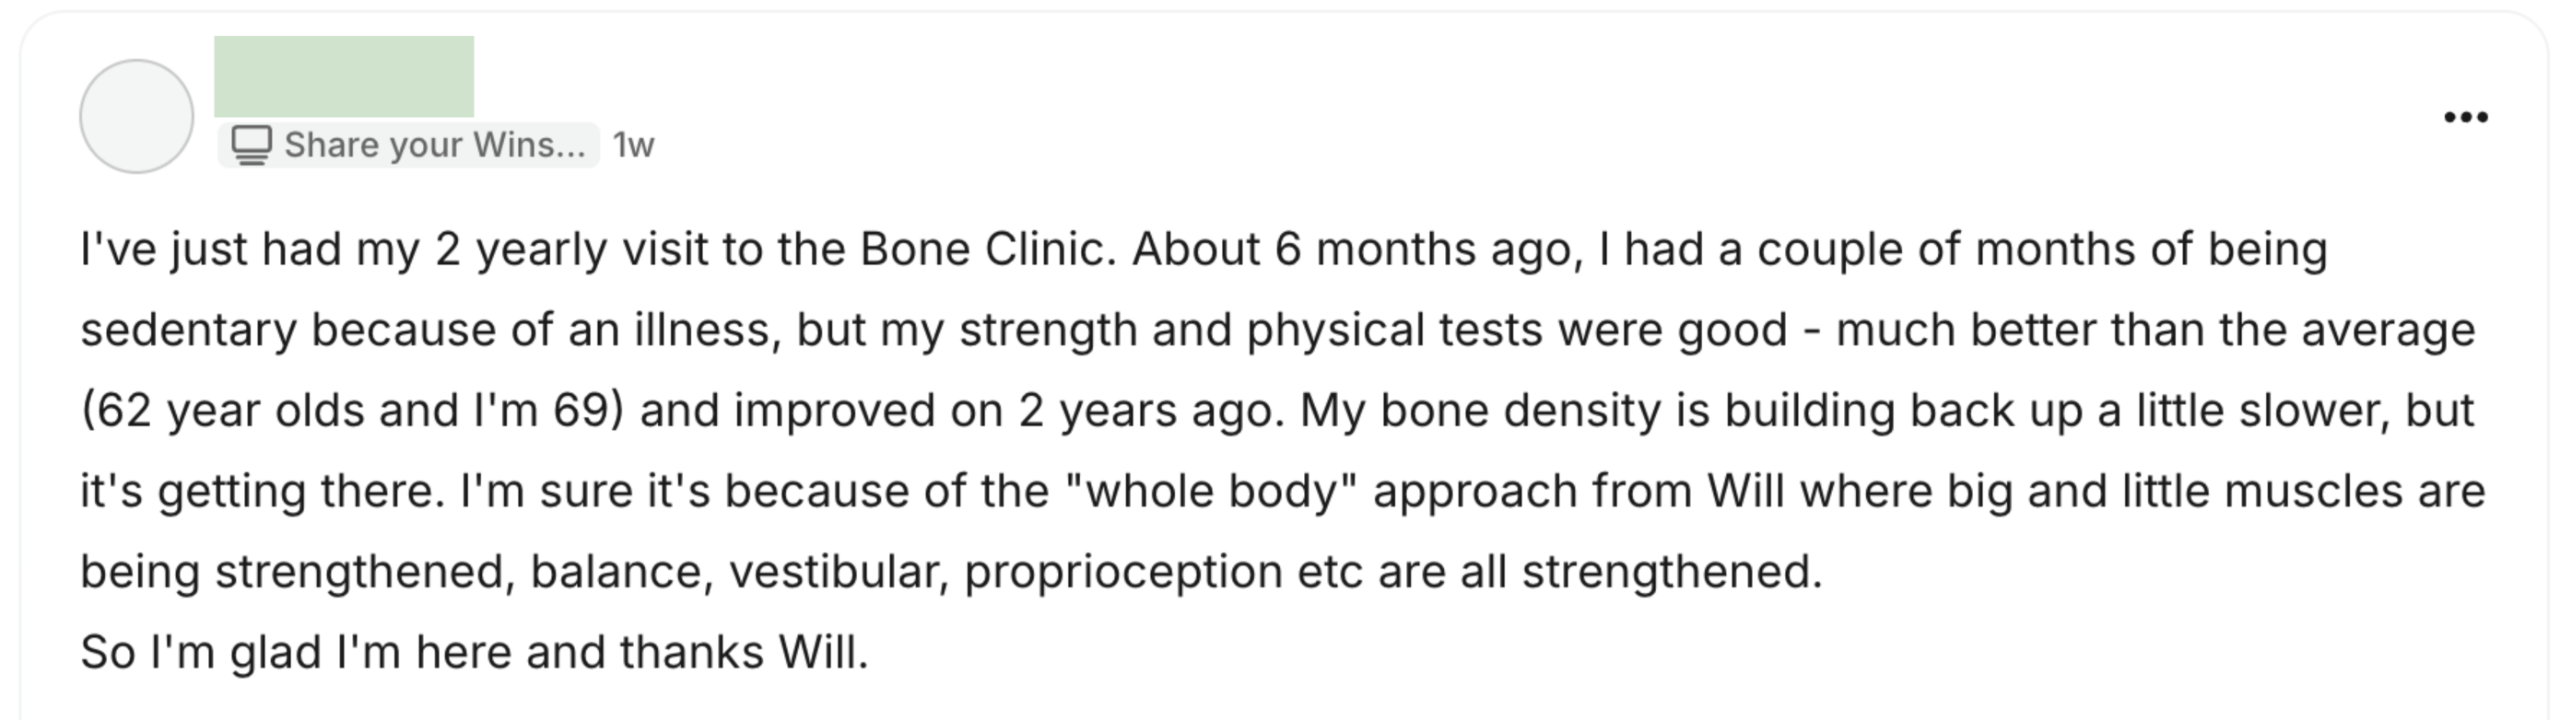The width and height of the screenshot is (2560, 720).
Task: Open the Share your Wins... space tag
Action: pos(408,145)
